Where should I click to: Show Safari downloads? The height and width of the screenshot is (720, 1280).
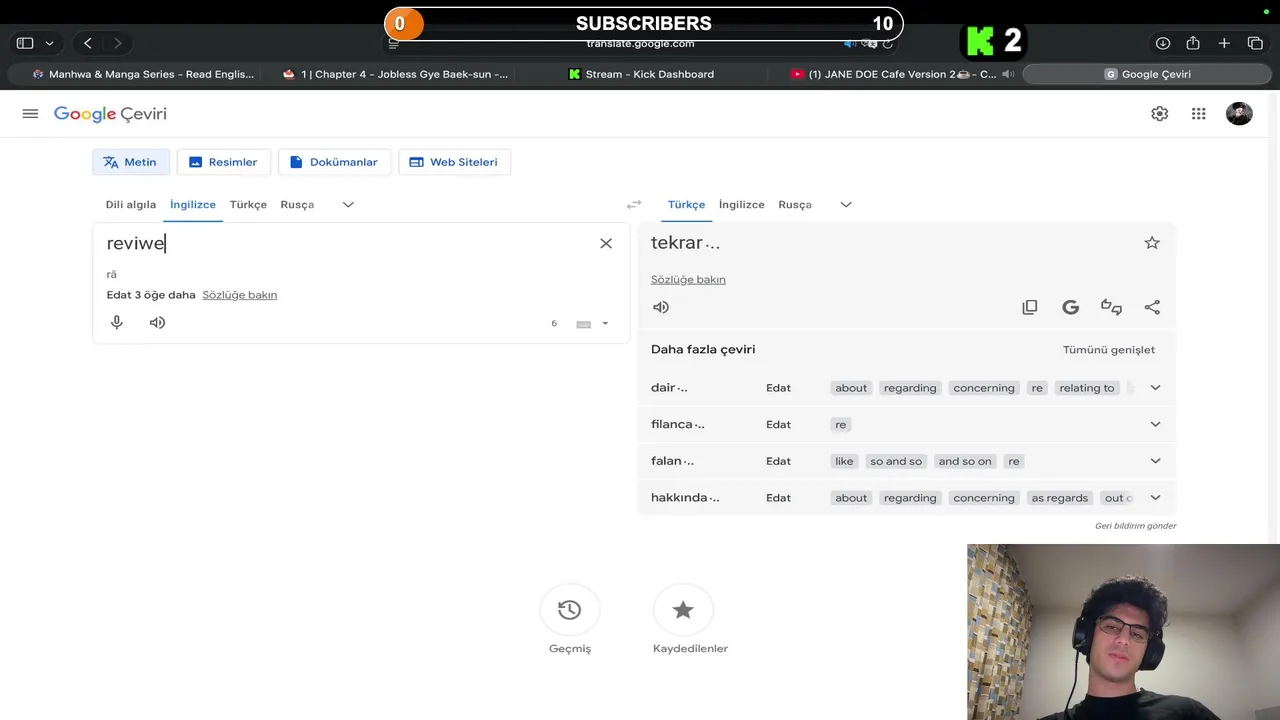point(1163,43)
